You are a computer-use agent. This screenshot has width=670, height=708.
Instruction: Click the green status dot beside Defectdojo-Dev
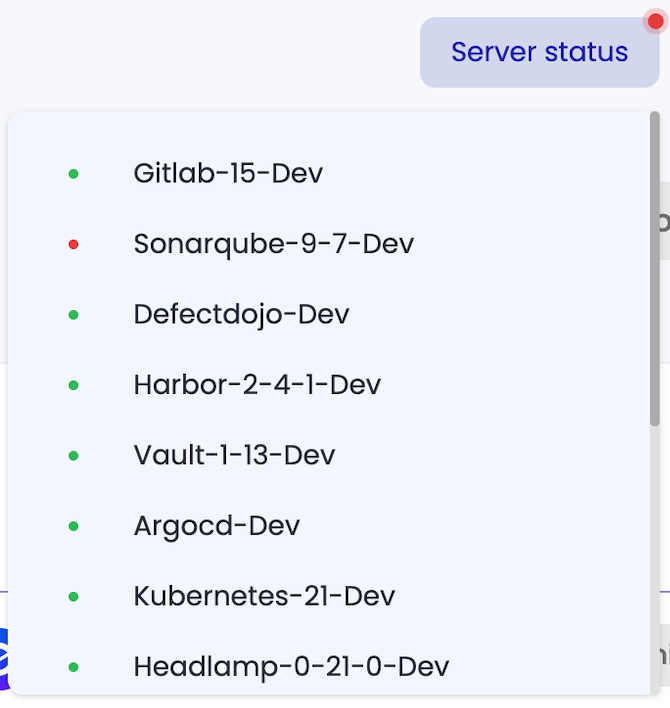tap(74, 315)
